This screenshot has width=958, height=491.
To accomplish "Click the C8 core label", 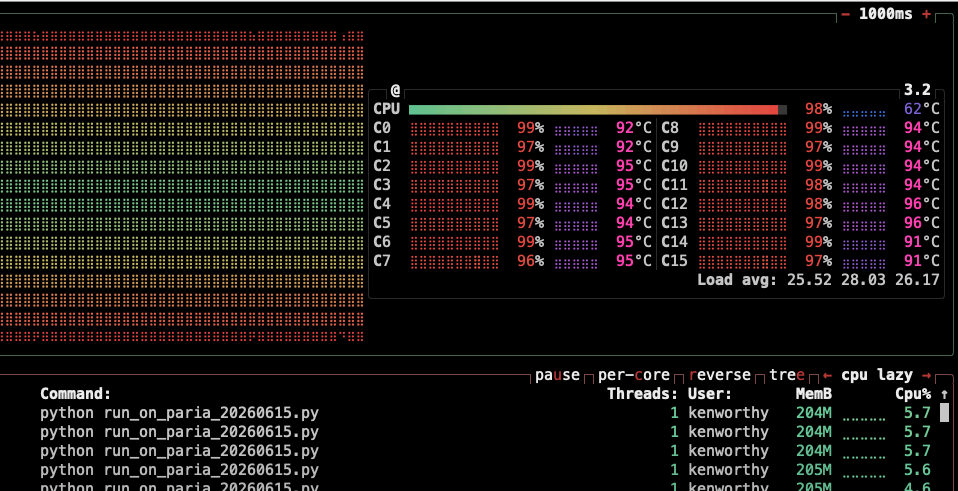I will pyautogui.click(x=670, y=128).
